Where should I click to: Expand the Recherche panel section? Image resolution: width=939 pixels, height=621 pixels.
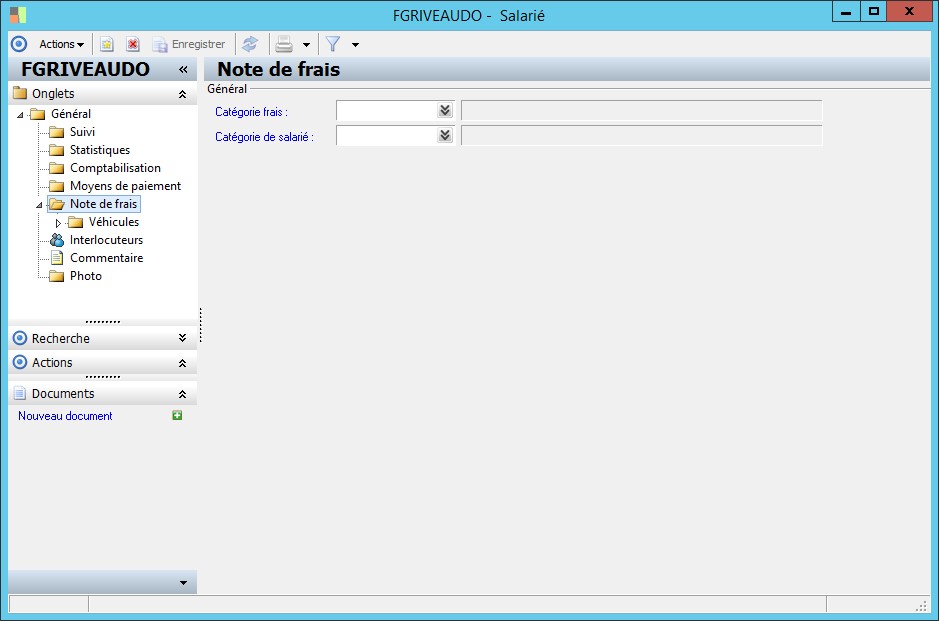click(183, 338)
